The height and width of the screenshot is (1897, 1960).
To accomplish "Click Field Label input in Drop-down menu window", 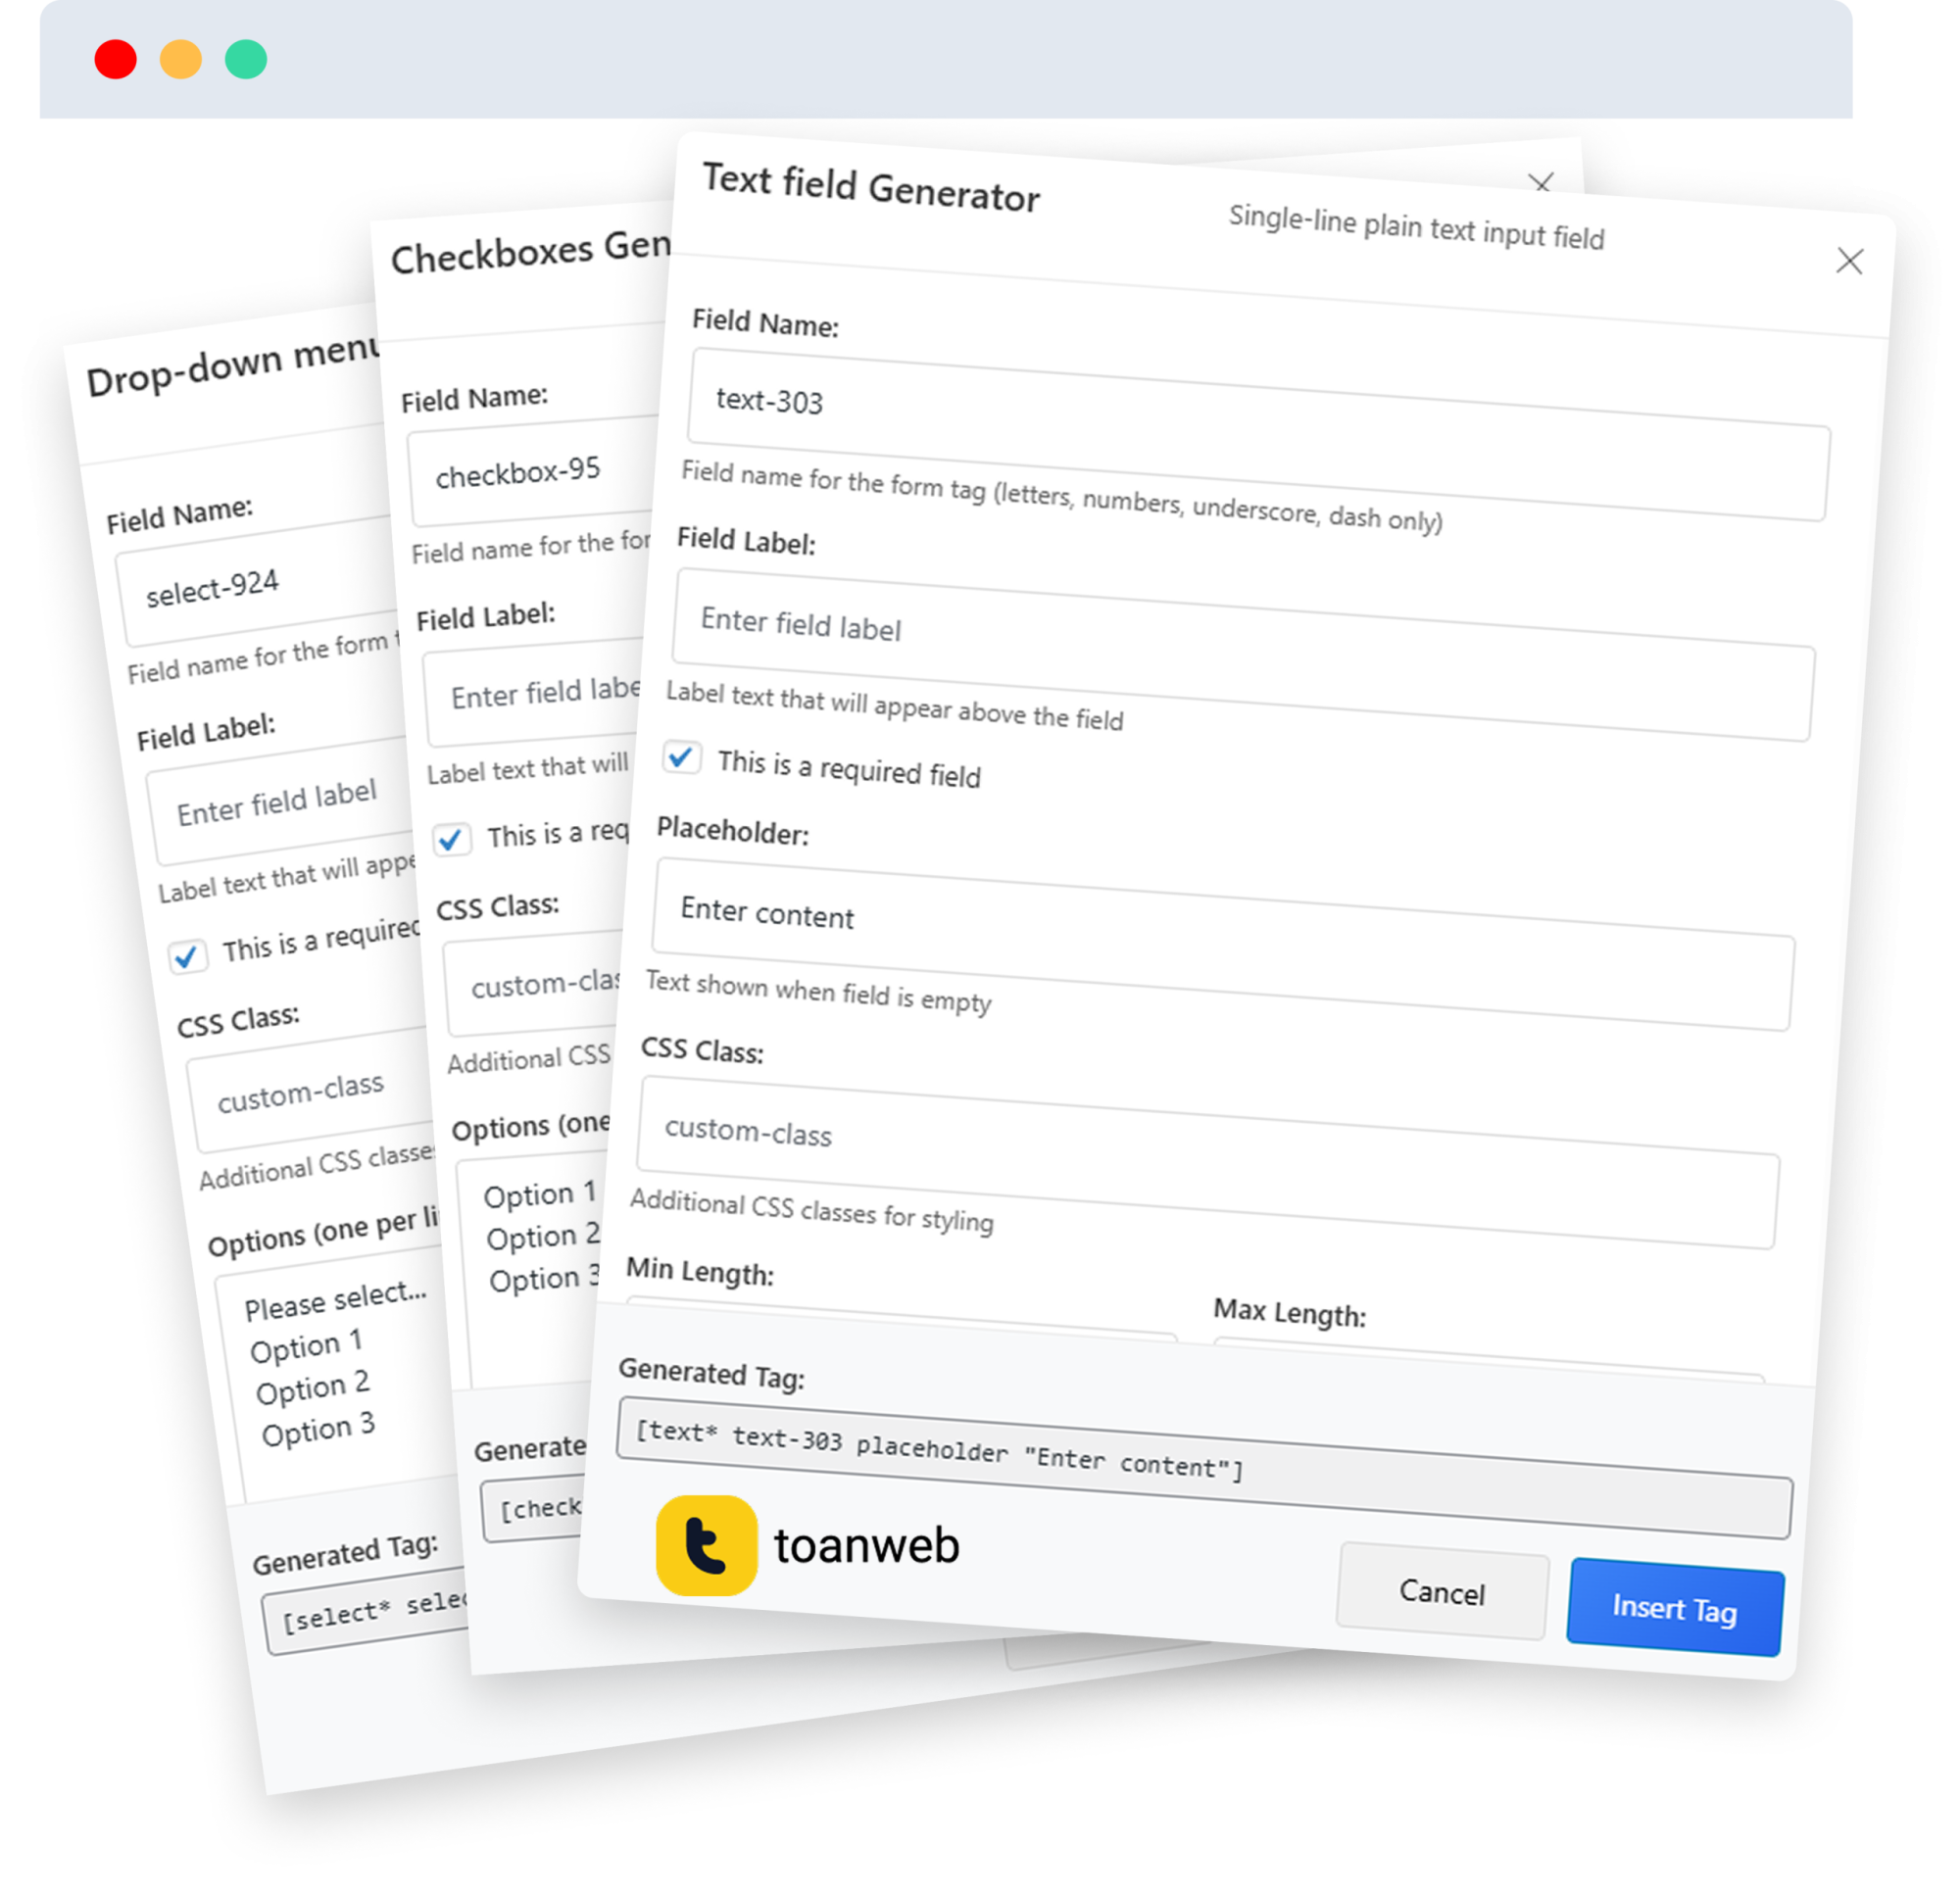I will pyautogui.click(x=282, y=801).
